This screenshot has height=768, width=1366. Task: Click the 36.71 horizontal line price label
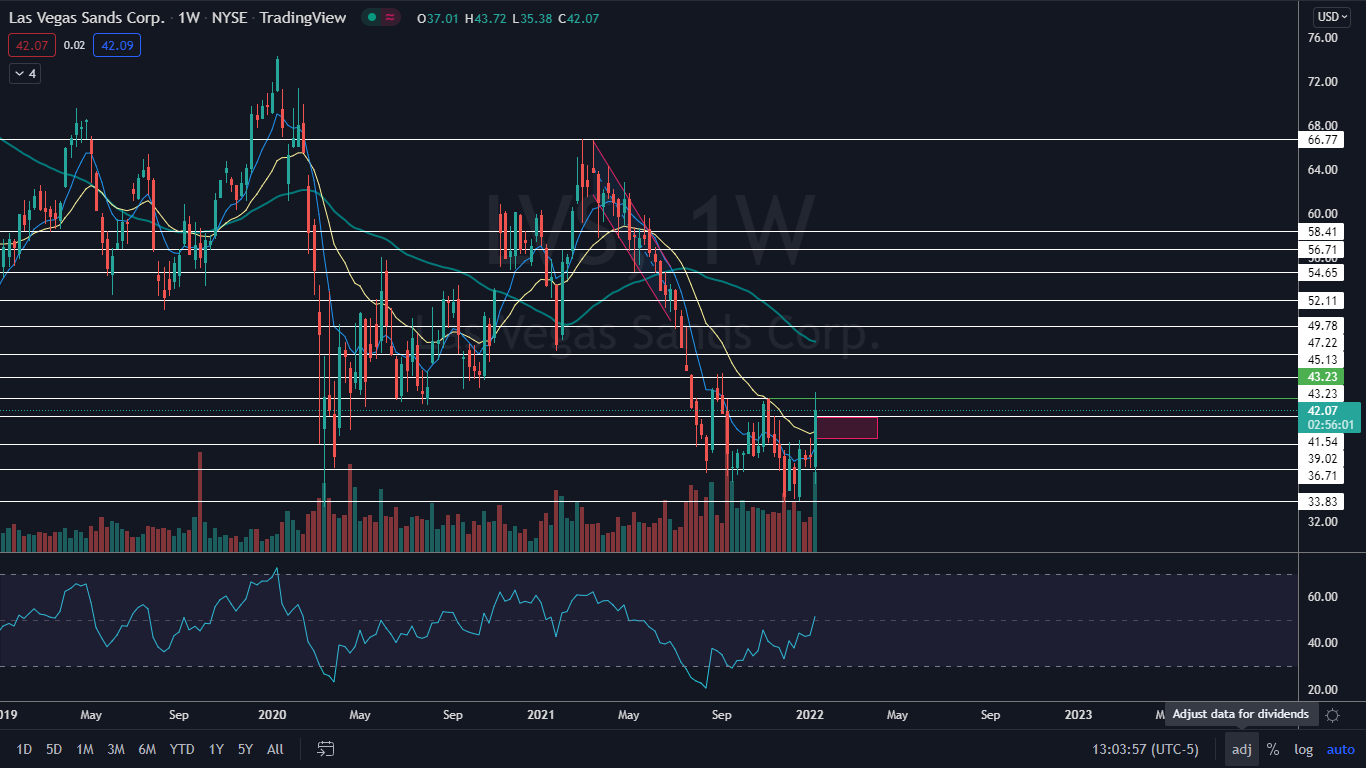pyautogui.click(x=1322, y=476)
